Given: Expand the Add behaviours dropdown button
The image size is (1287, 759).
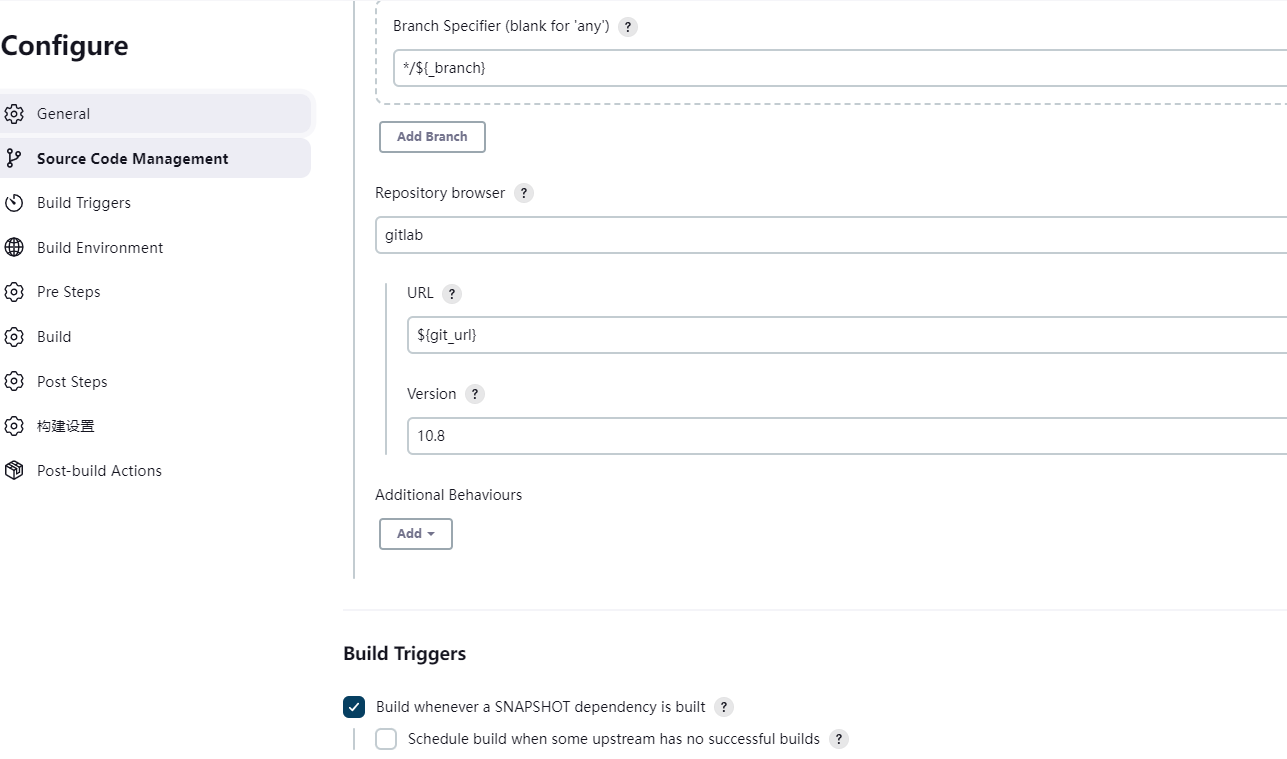Looking at the screenshot, I should tap(416, 534).
